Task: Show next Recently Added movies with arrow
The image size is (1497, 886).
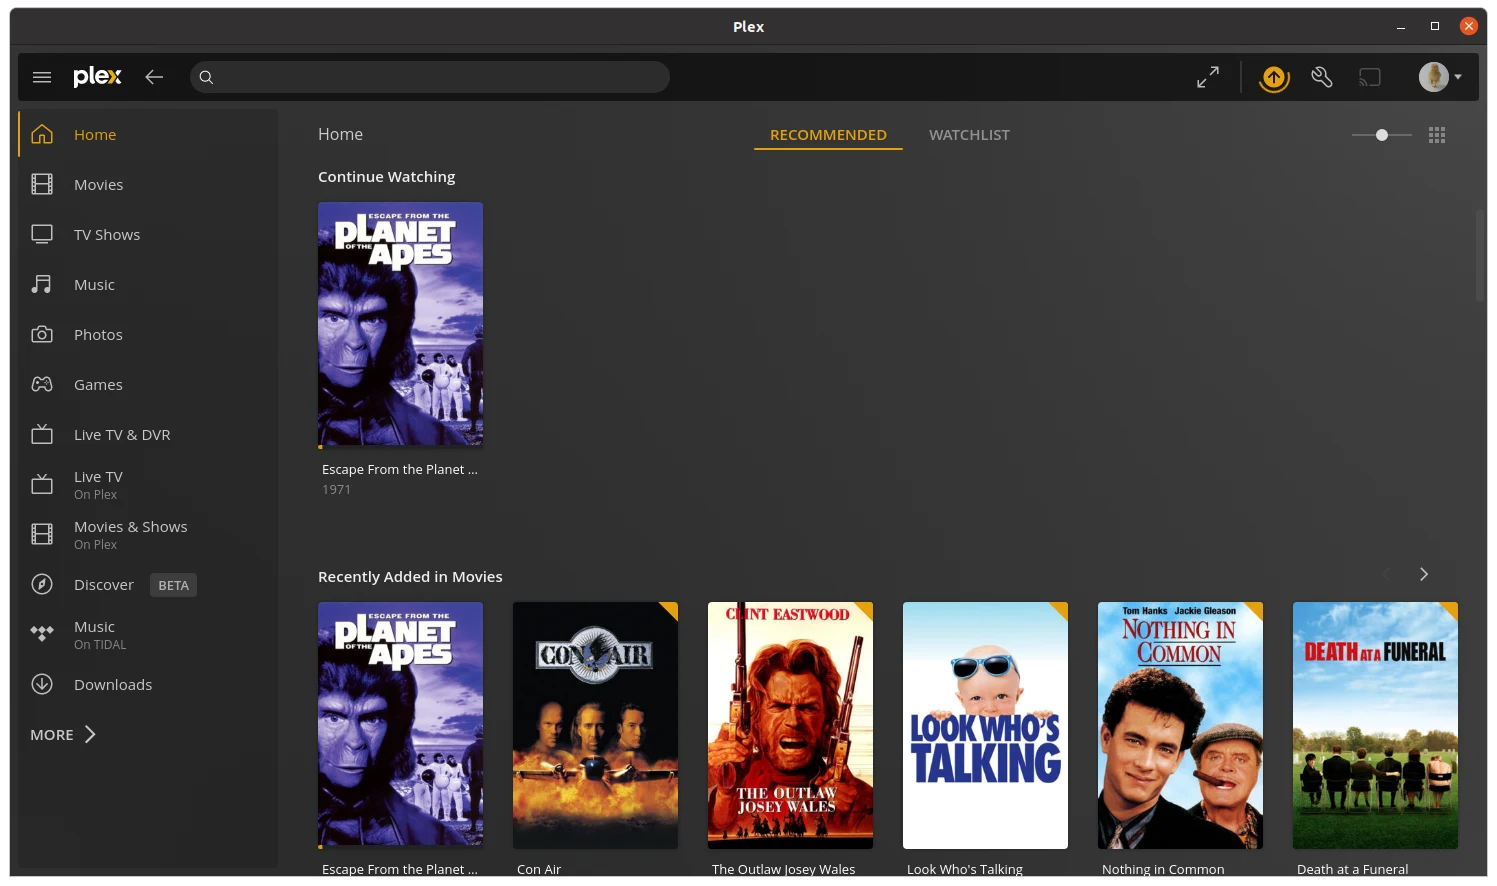Action: (1424, 574)
